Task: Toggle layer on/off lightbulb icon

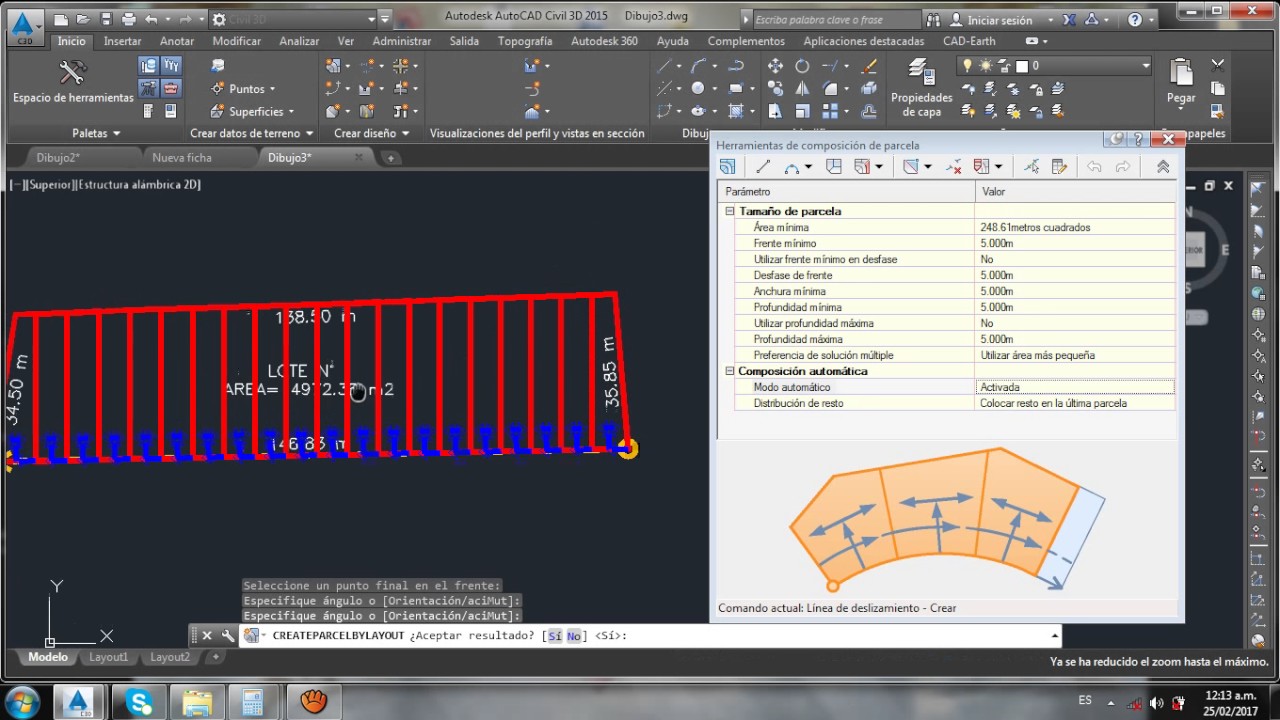Action: click(x=968, y=66)
